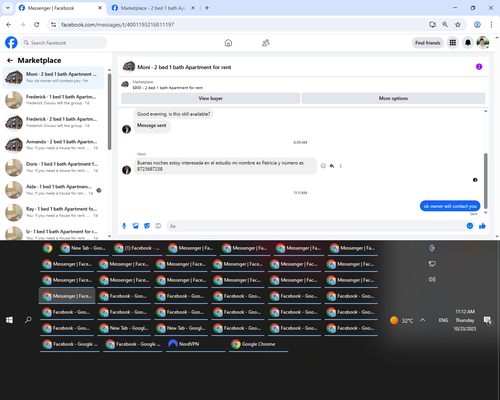
Task: Click the Find friends button
Action: [428, 43]
